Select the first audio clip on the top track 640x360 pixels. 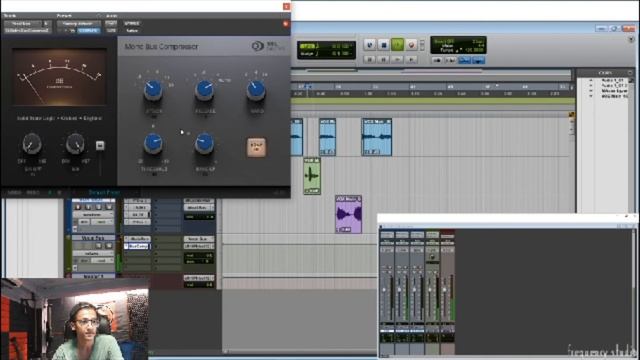(x=297, y=137)
